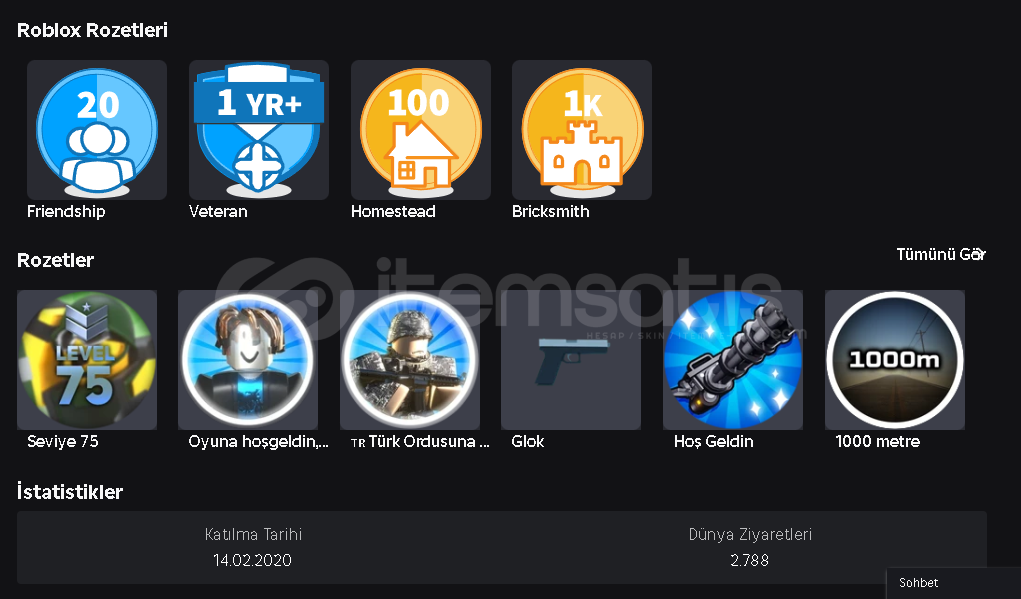The width and height of the screenshot is (1021, 599).
Task: Open the Friendship badge icon
Action: coord(97,130)
